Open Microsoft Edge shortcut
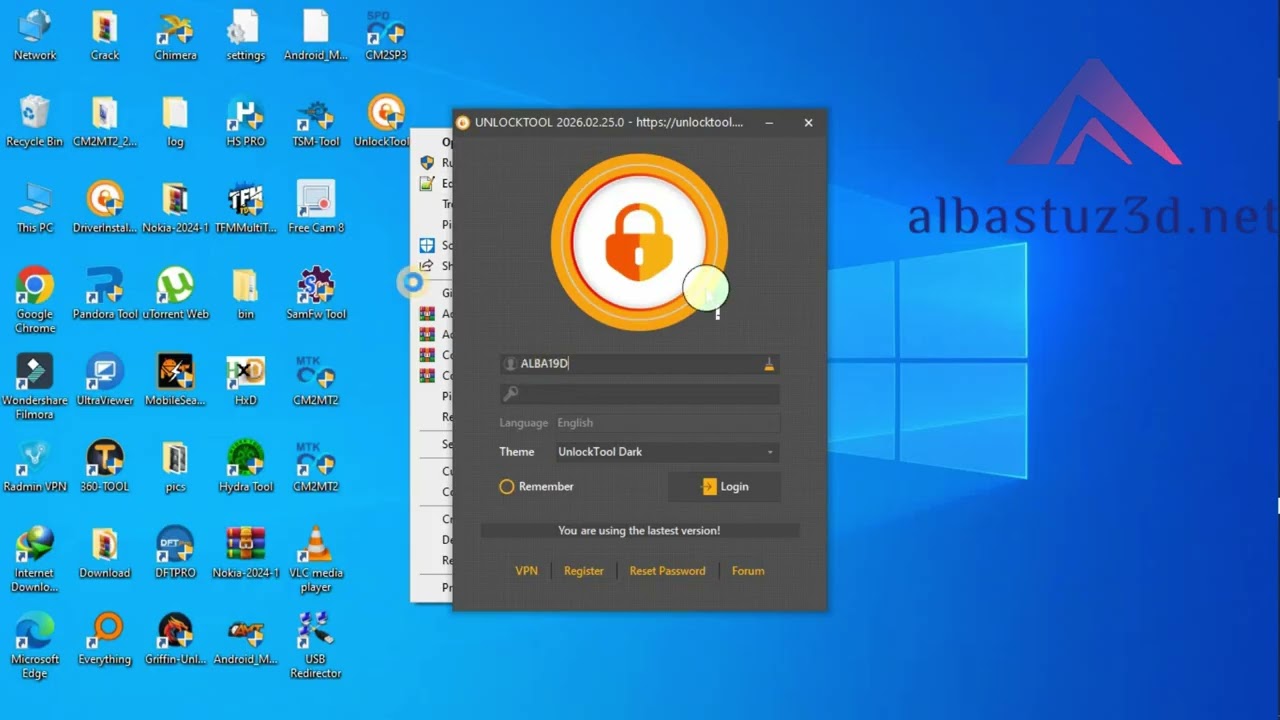The image size is (1280, 720). tap(35, 645)
